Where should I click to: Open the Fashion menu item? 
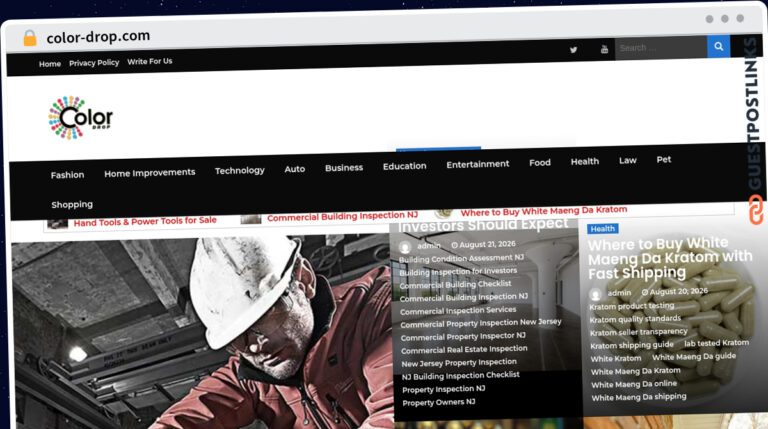coord(68,175)
